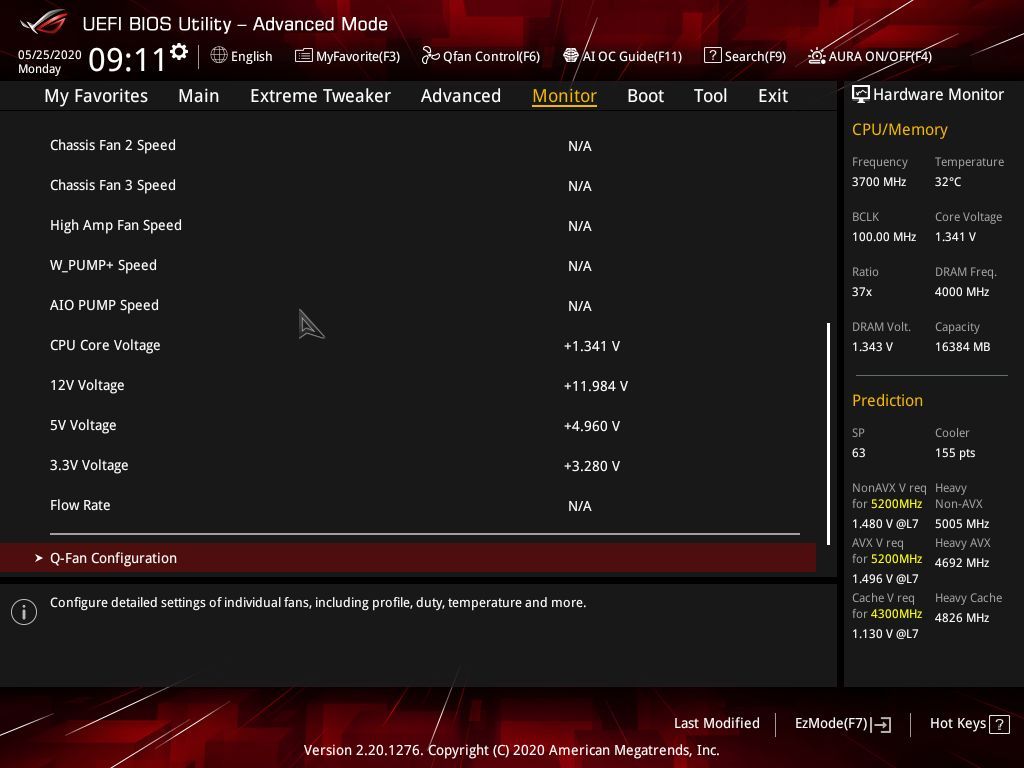Select CPU Core Voltage row
Screen dimensions: 1024x768
408,345
